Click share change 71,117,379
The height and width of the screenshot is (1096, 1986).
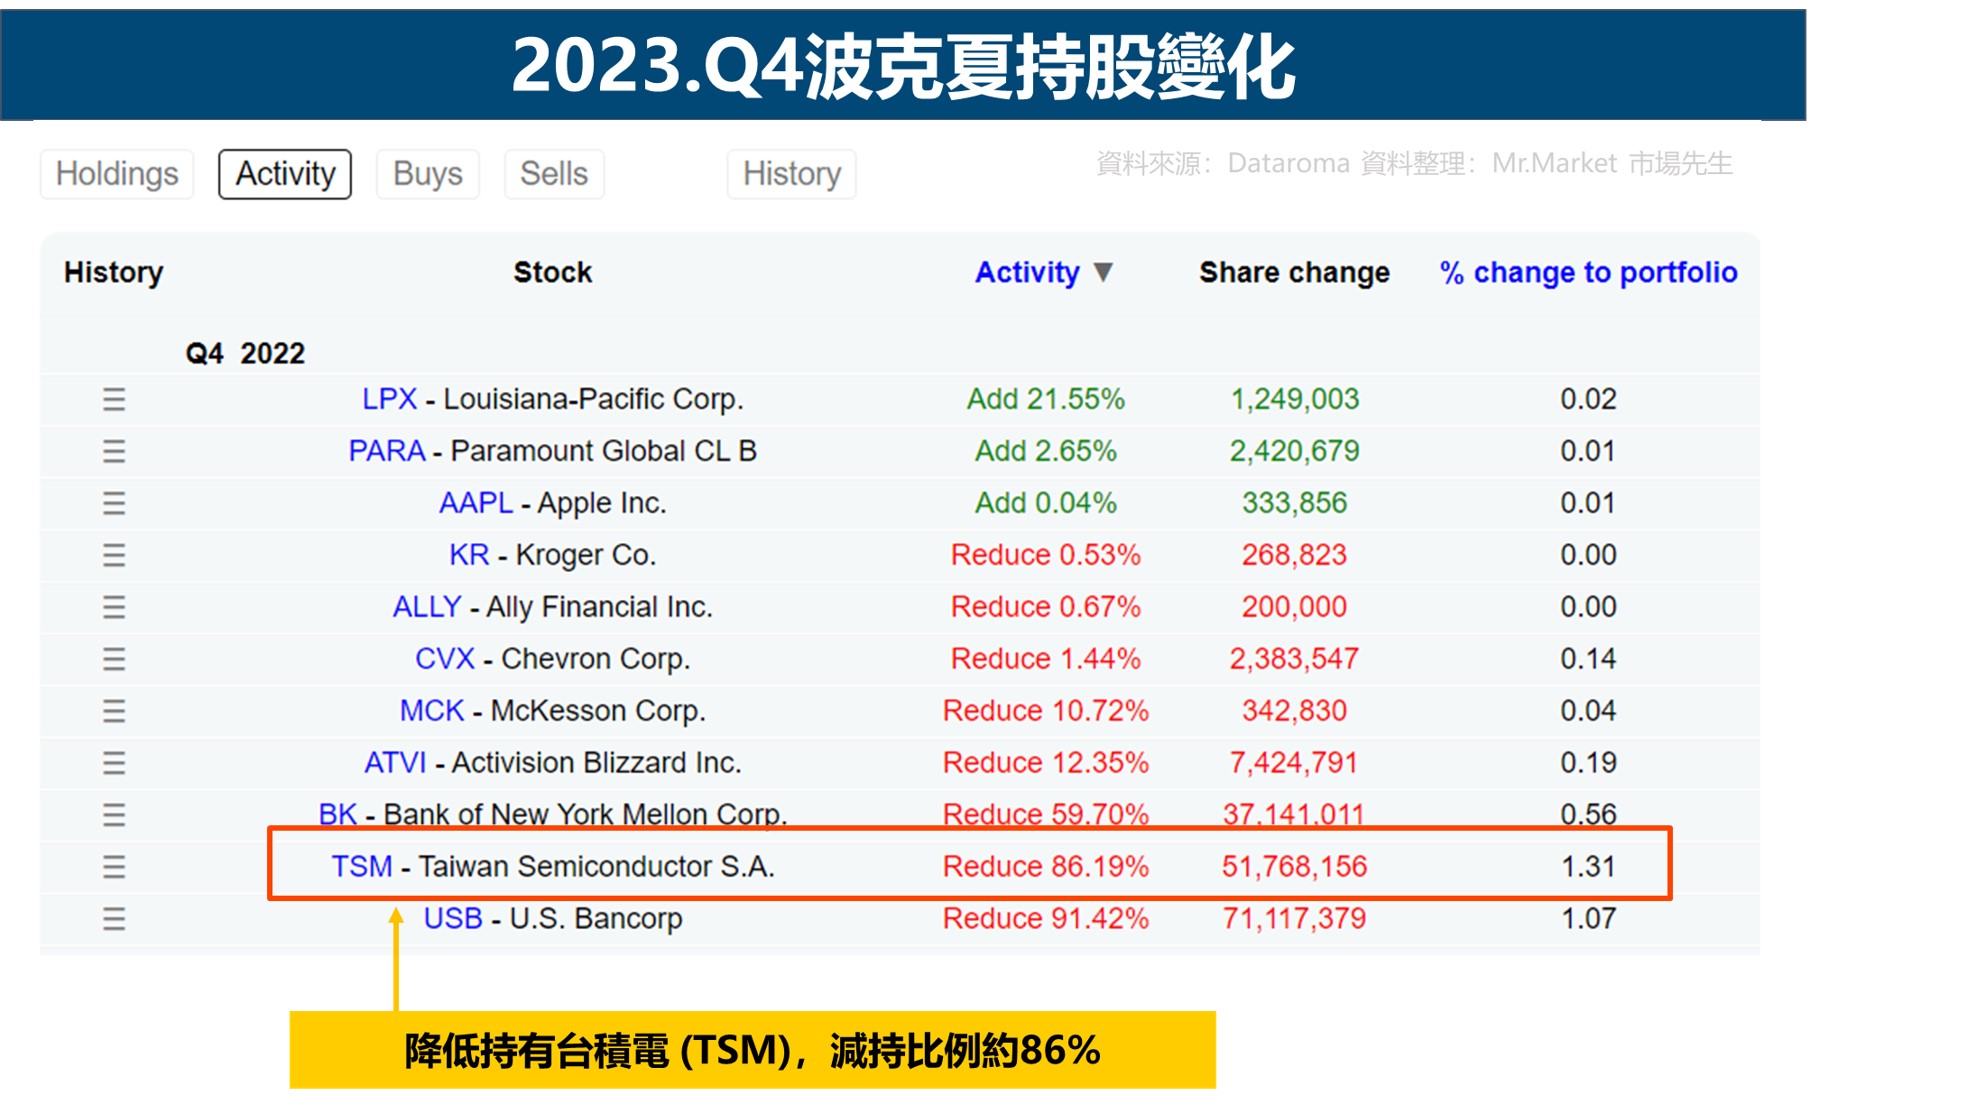pos(1294,918)
